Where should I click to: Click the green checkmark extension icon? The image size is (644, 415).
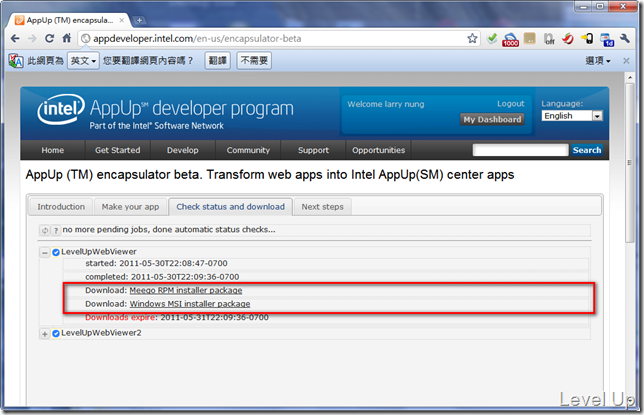[492, 39]
